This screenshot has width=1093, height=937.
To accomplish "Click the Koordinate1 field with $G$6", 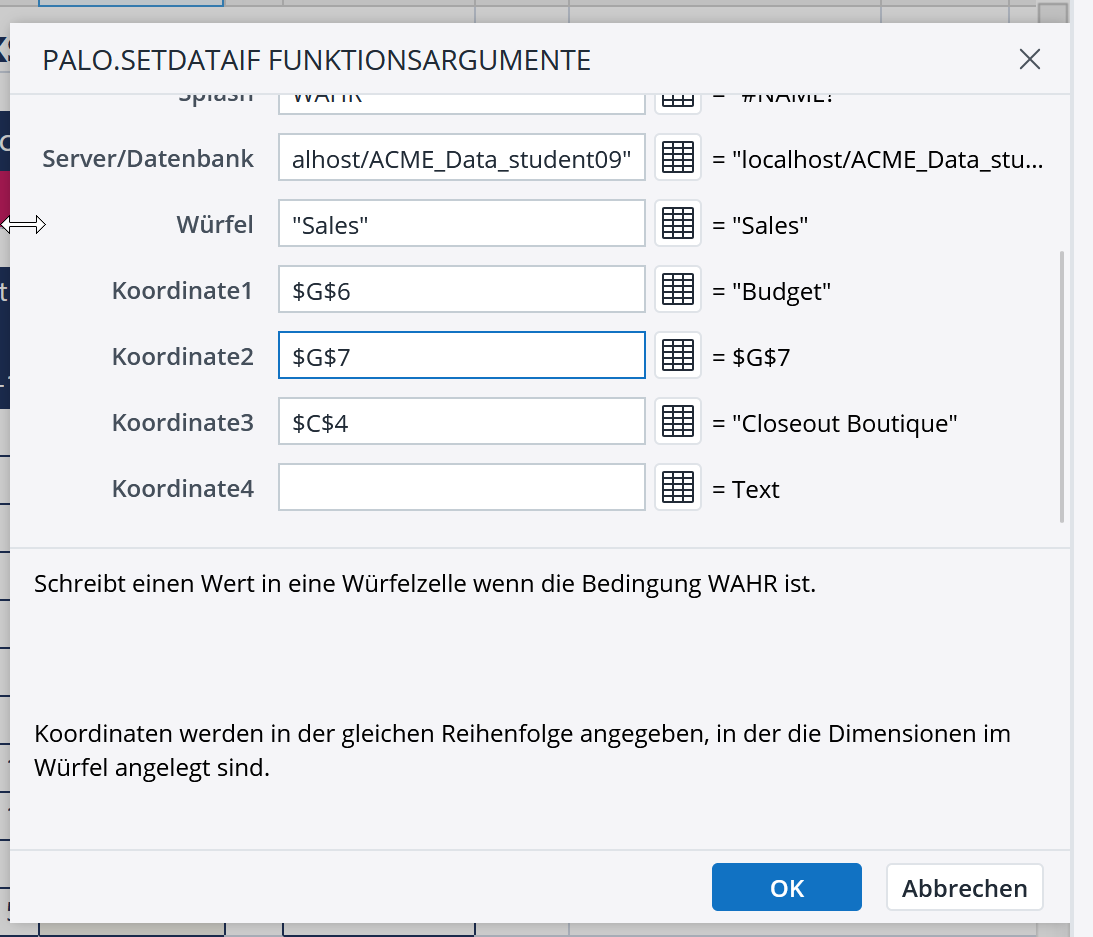I will pos(461,290).
